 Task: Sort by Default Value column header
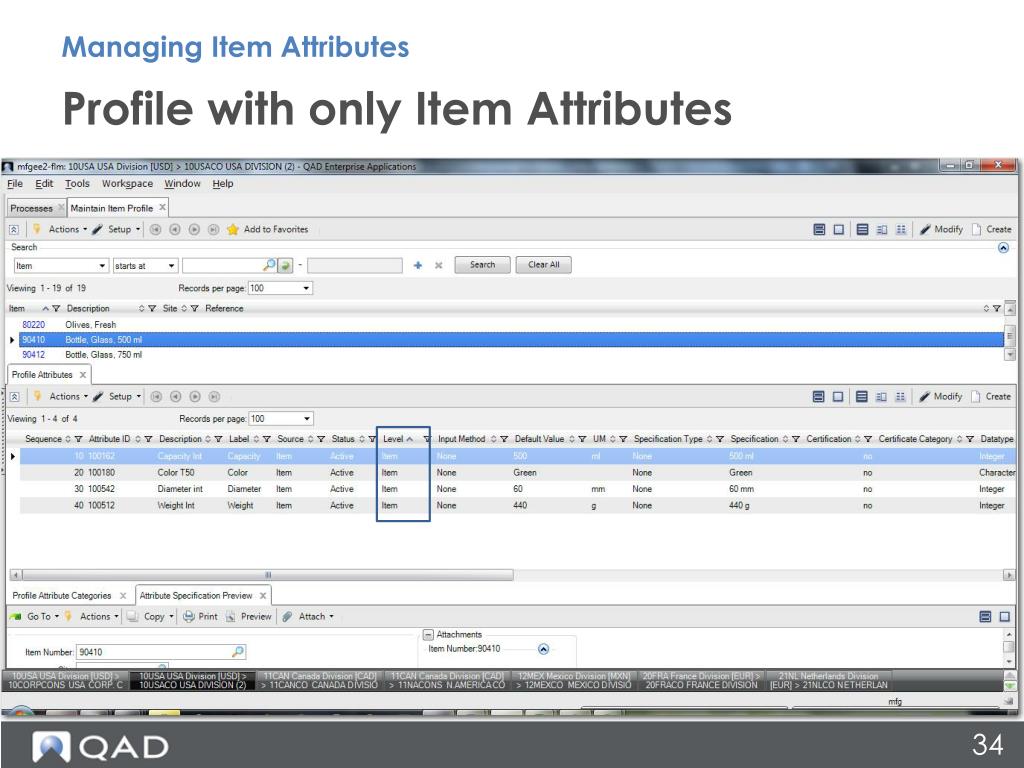[x=539, y=439]
